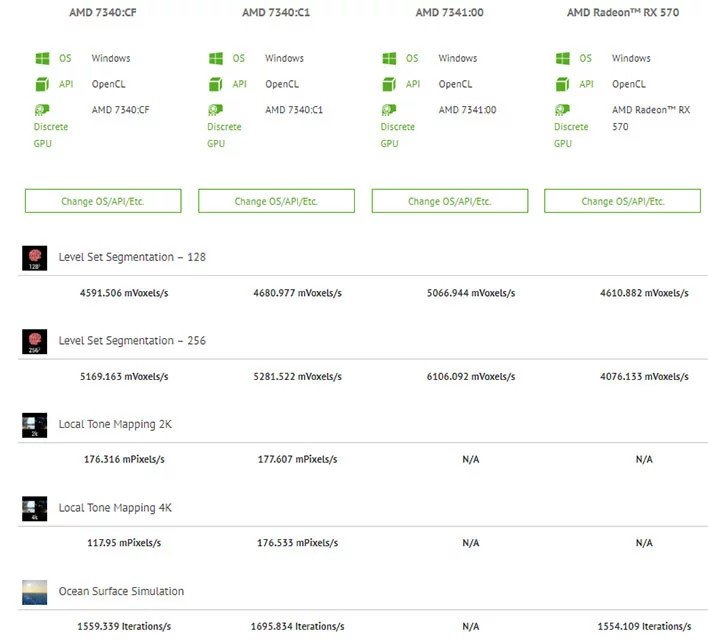Click the Ocean Surface Simulation test title

click(x=121, y=592)
